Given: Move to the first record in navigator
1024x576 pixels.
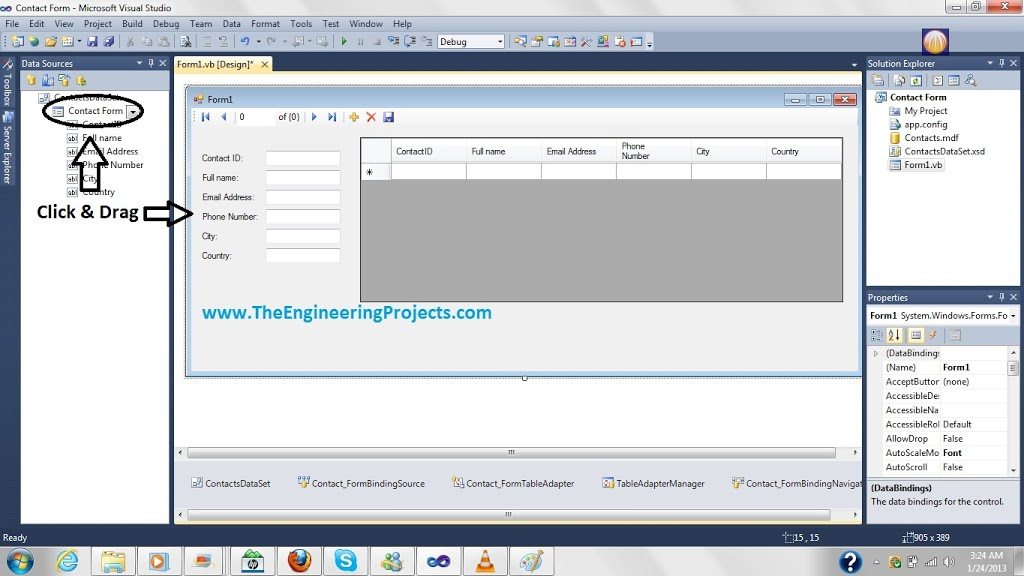Looking at the screenshot, I should (x=206, y=117).
